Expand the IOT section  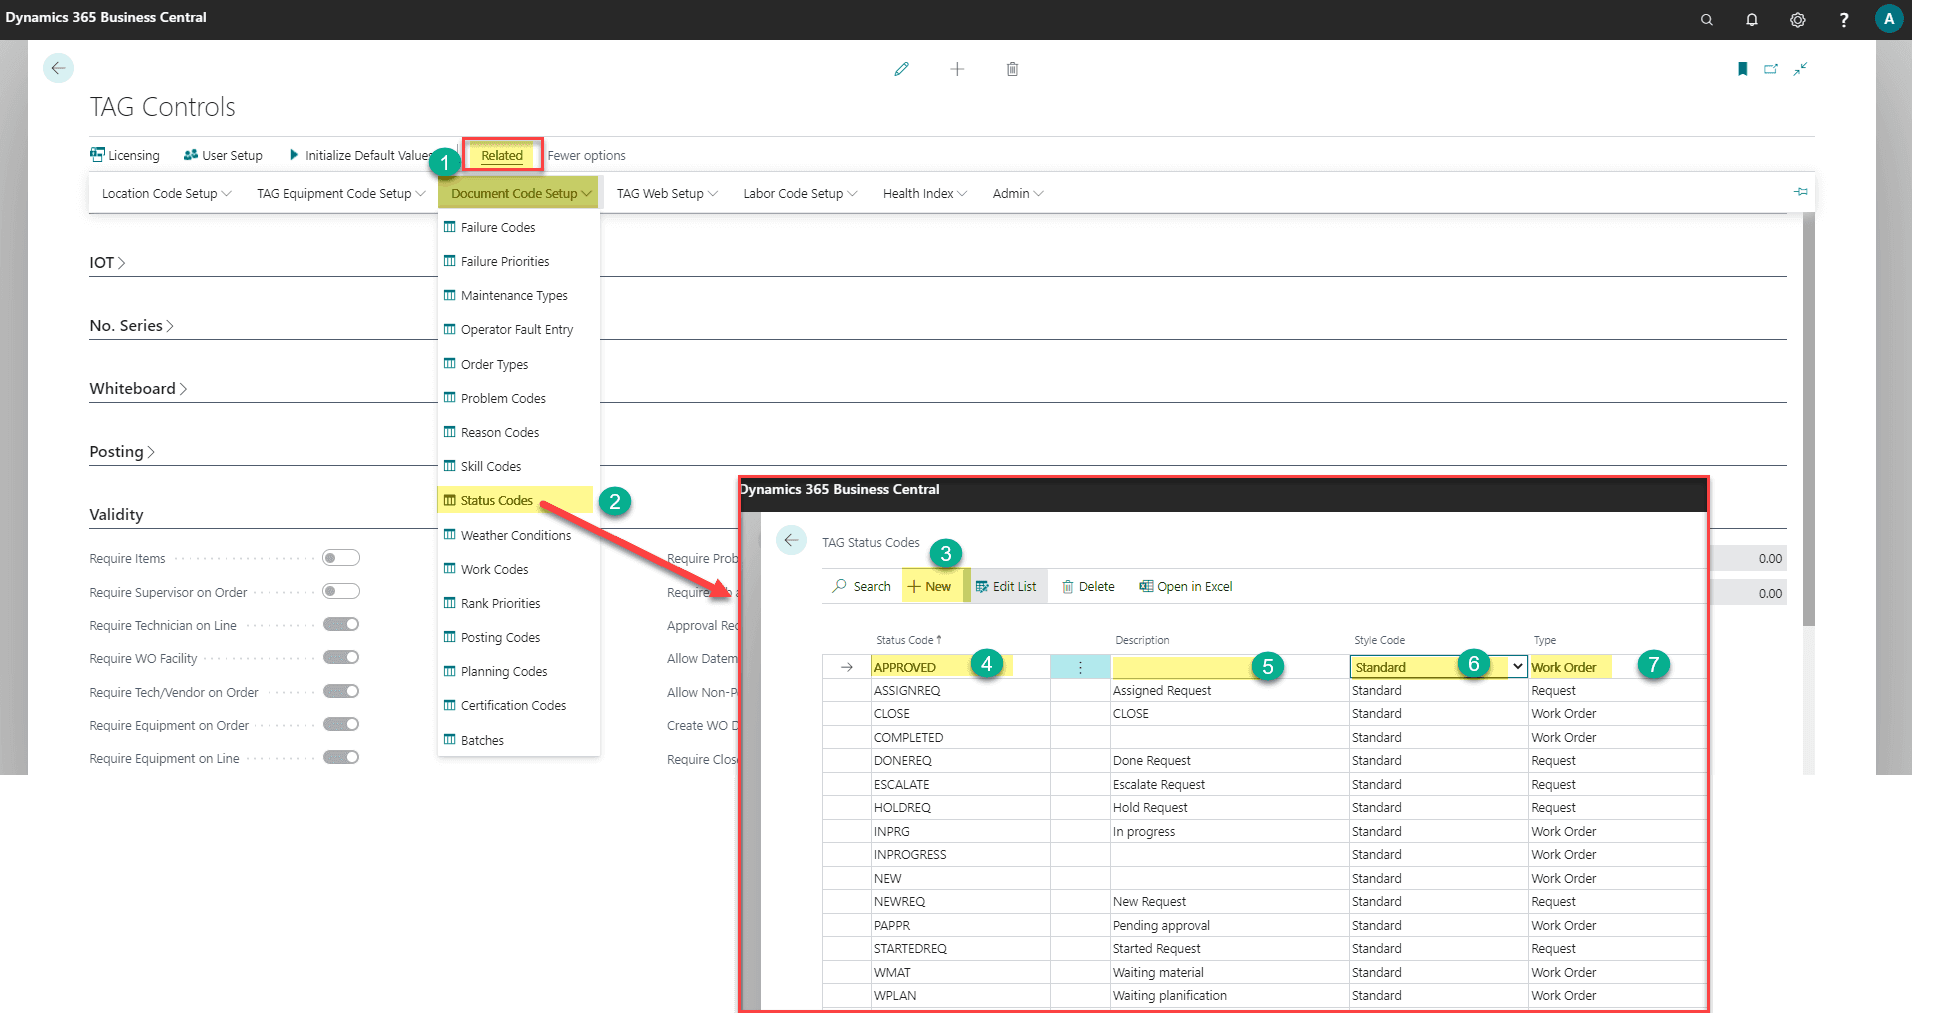[x=107, y=263]
